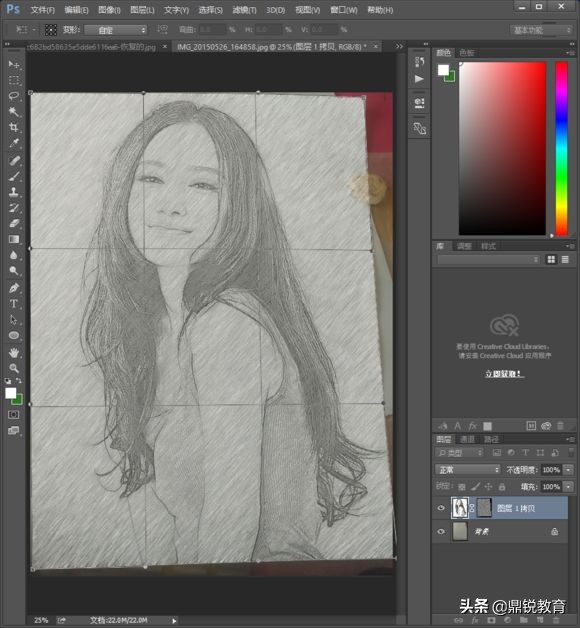Open the 图像(I) menu
580x628 pixels.
(109, 10)
